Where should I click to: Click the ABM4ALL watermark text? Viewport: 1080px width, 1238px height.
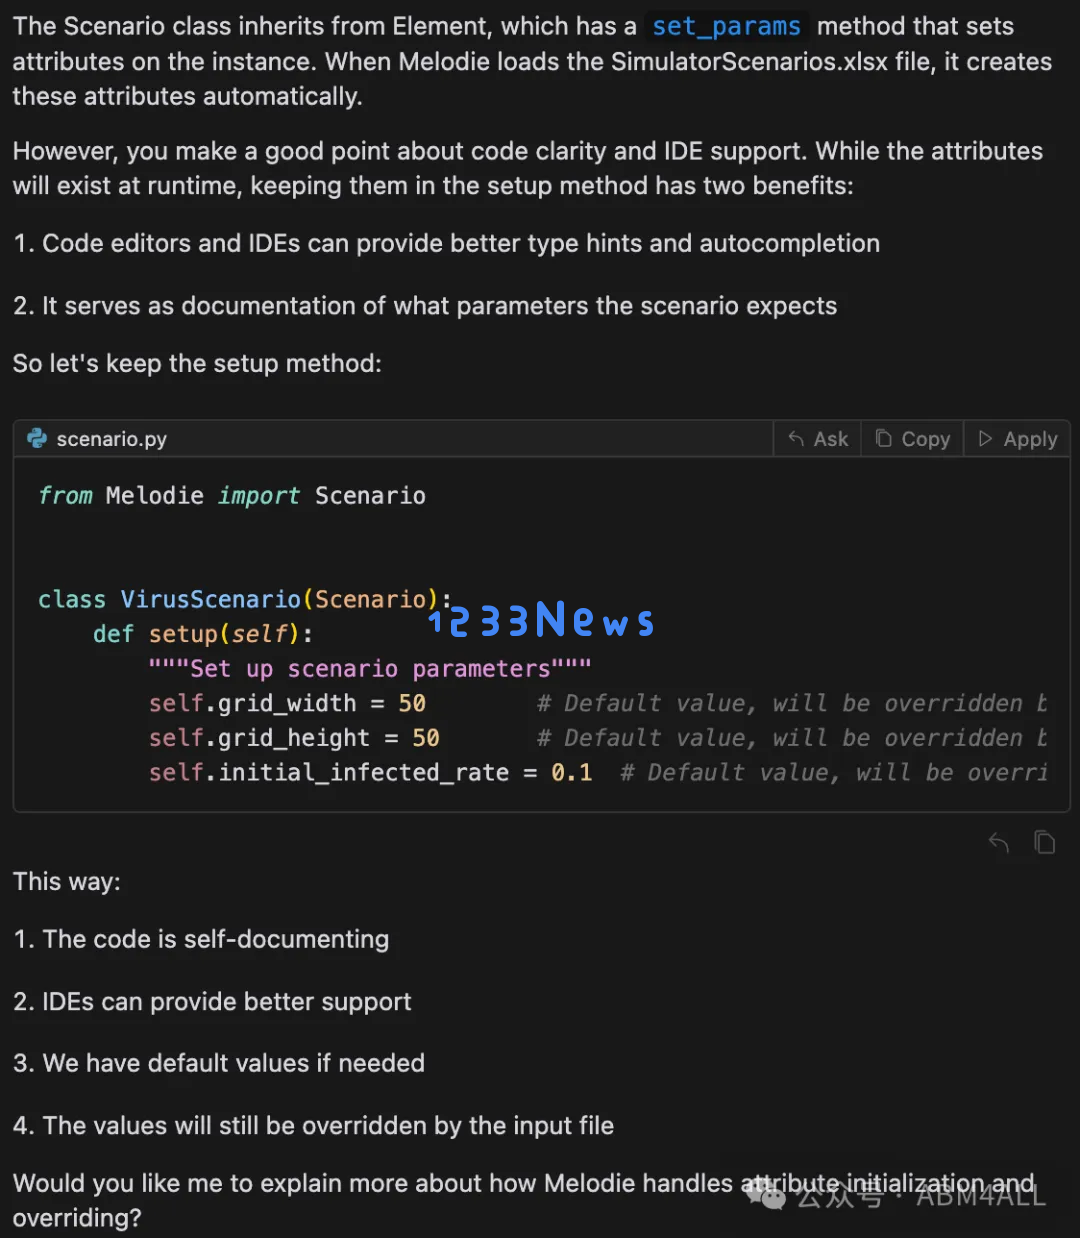point(981,1196)
